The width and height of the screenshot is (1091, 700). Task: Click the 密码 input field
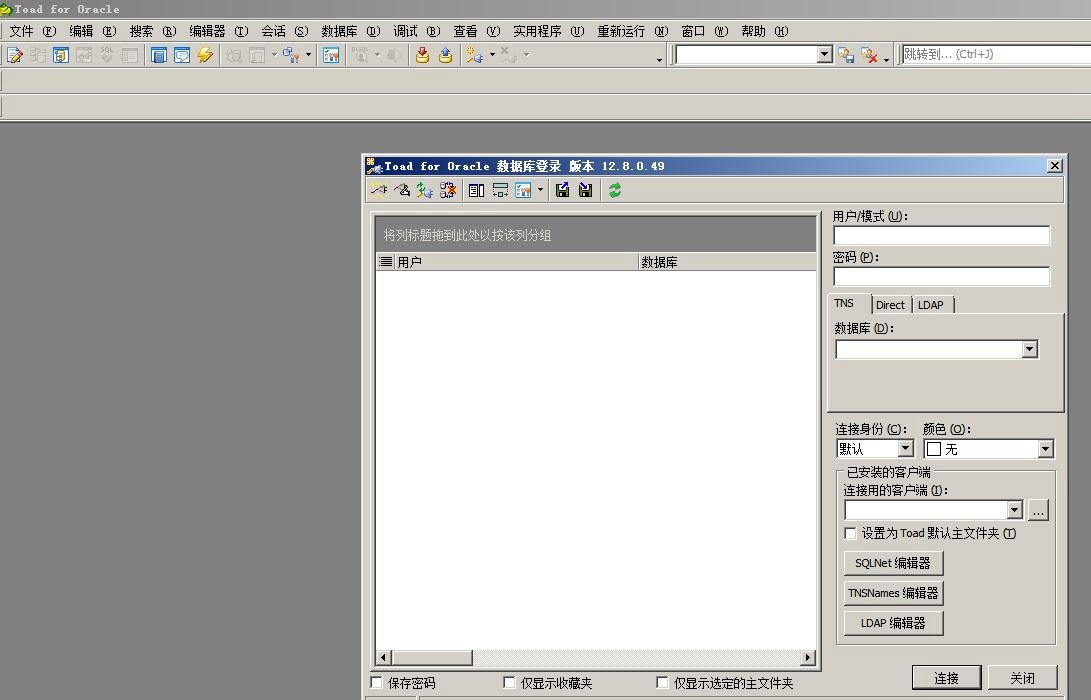pos(941,277)
